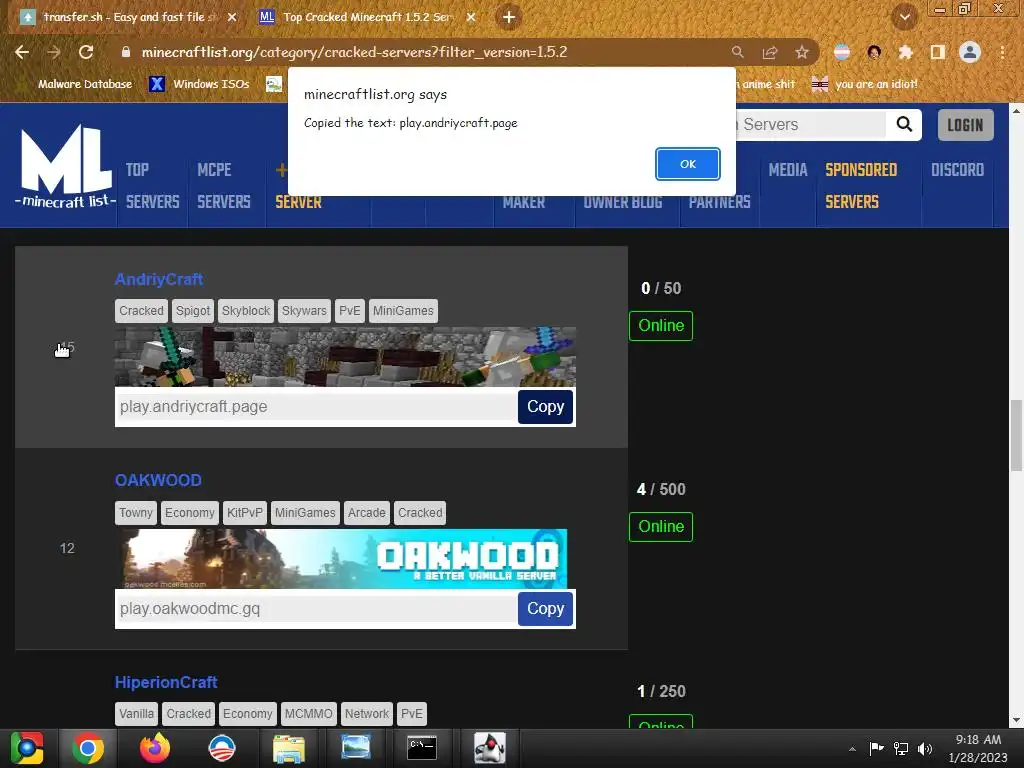This screenshot has width=1024, height=768.
Task: Bookmark page with star icon
Action: (802, 52)
